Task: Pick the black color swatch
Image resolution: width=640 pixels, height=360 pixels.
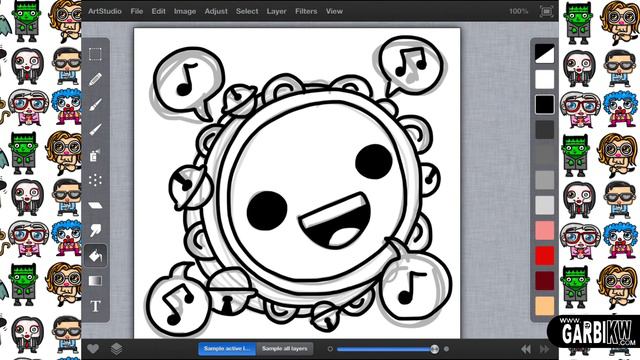Action: [544, 104]
